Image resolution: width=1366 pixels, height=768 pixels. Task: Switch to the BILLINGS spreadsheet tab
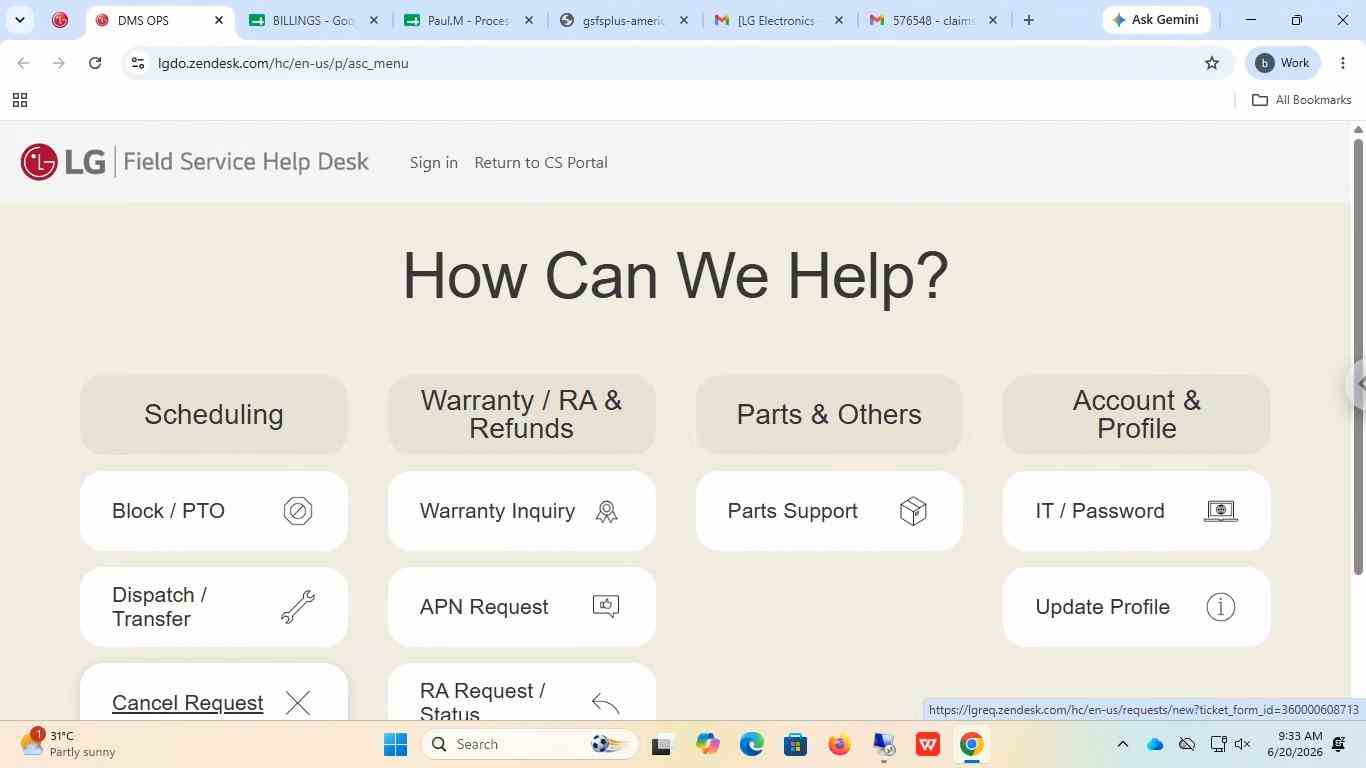point(314,20)
